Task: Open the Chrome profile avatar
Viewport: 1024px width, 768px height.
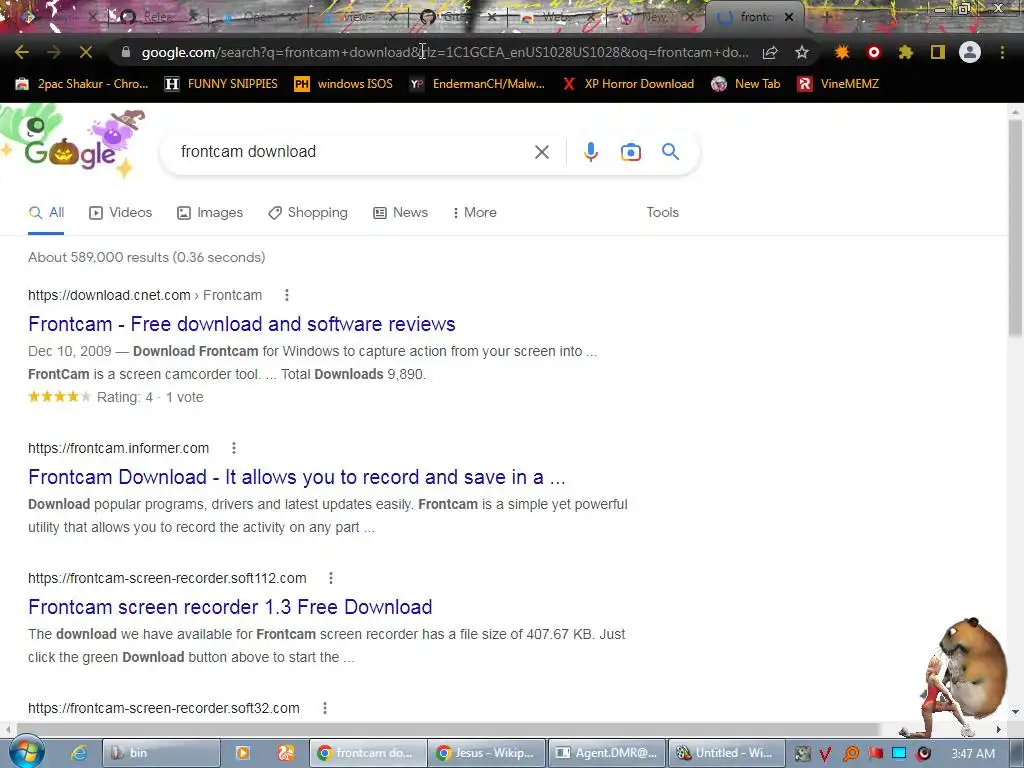Action: [x=970, y=52]
